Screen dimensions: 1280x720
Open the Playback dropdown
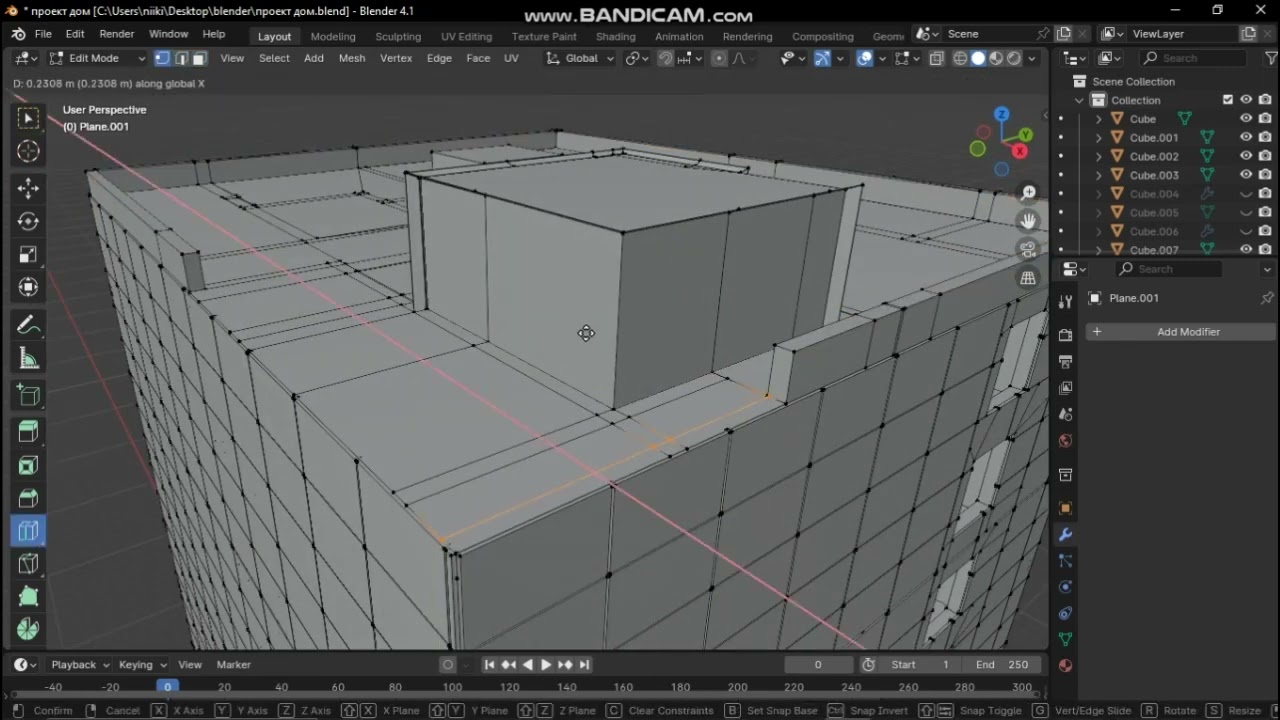click(x=80, y=664)
